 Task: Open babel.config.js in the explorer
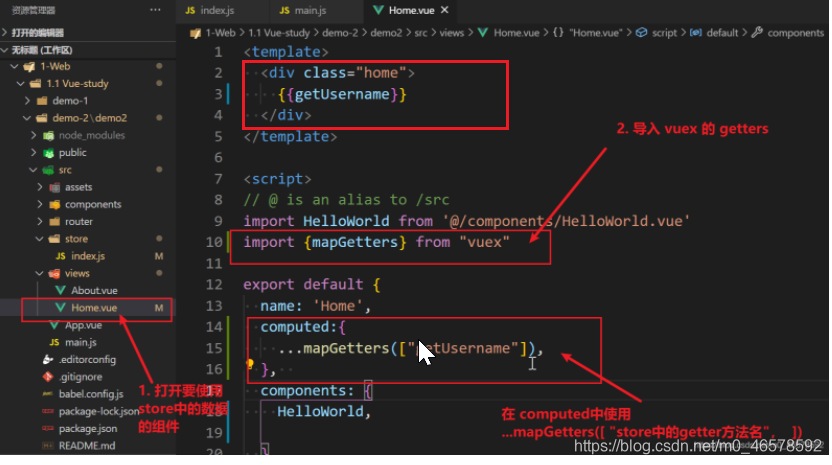coord(91,394)
